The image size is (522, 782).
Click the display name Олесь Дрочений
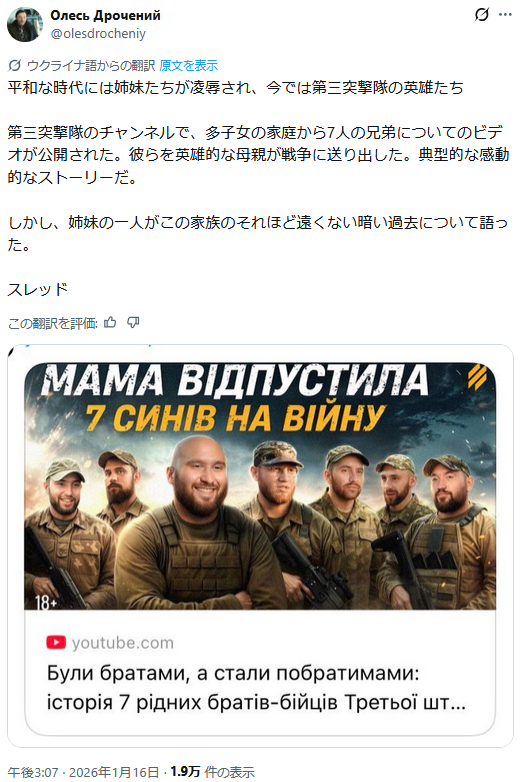point(105,15)
